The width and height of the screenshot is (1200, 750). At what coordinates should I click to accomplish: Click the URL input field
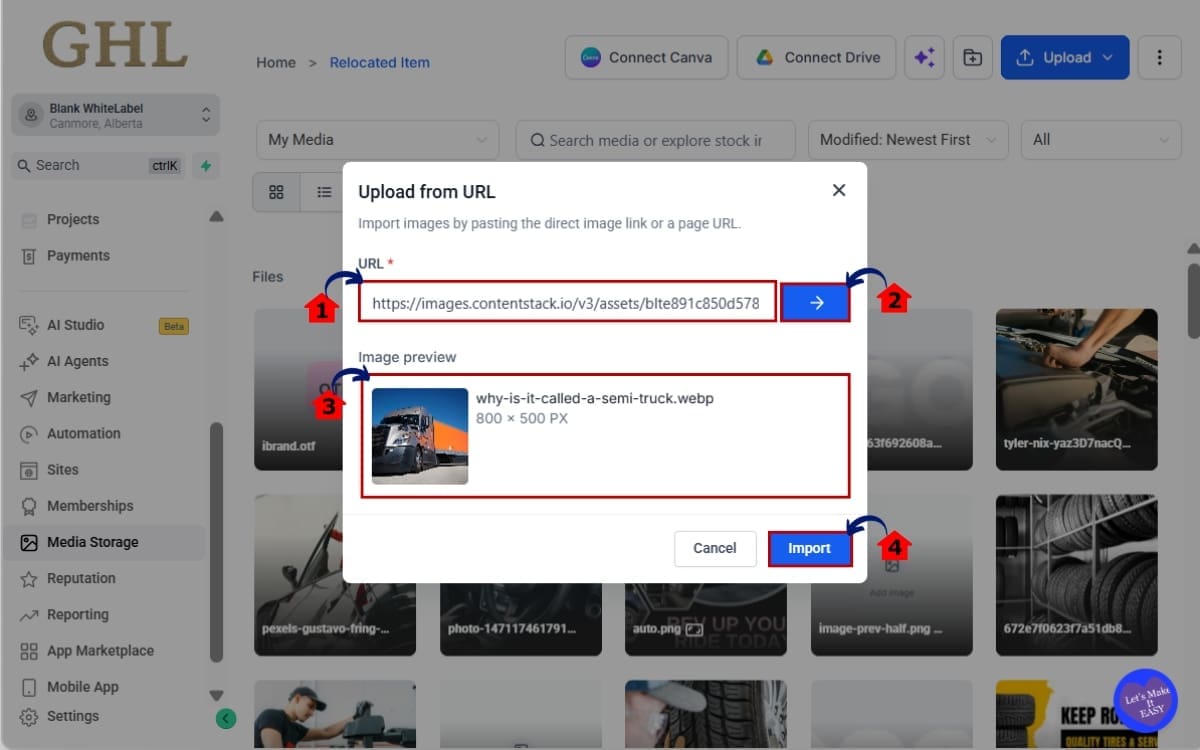pyautogui.click(x=567, y=303)
